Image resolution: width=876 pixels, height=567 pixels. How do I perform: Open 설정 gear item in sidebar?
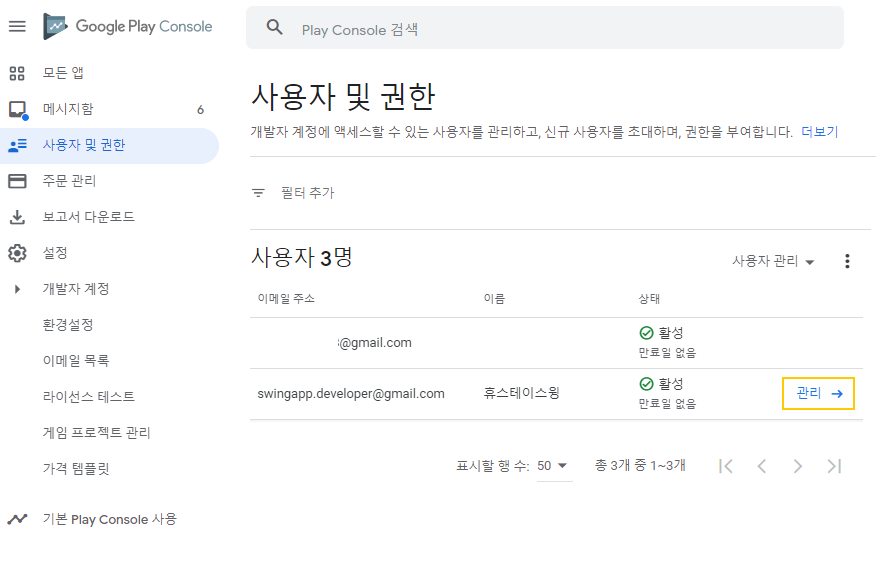point(54,253)
